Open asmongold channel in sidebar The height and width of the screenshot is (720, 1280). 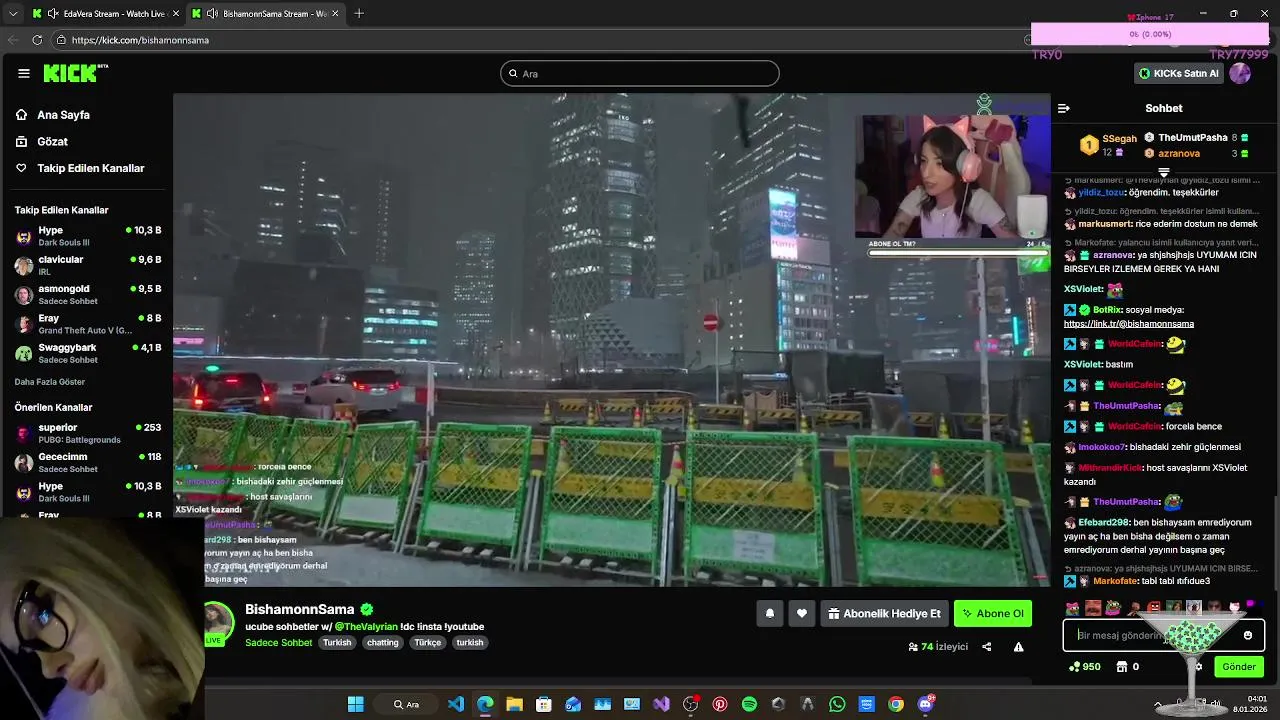pos(87,294)
